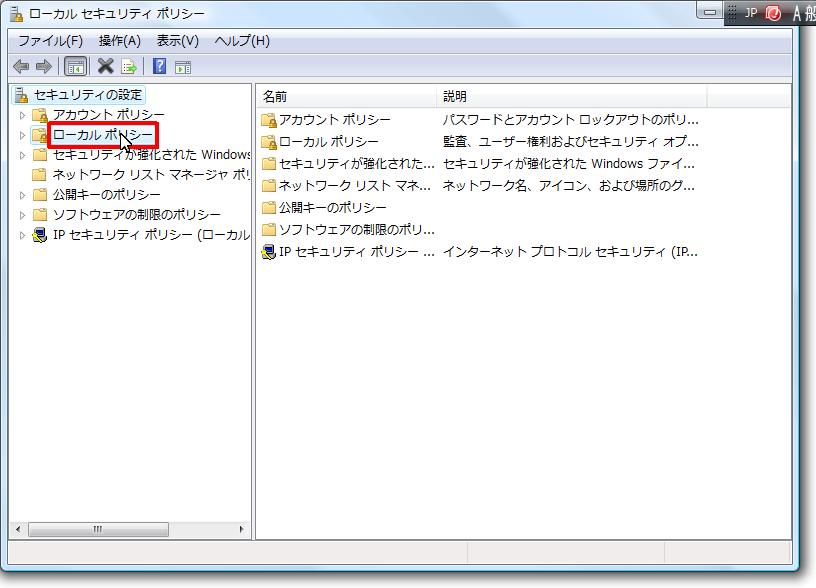Viewport: 816px width, 588px height.
Task: Click the 名前 column header
Action: 275,97
